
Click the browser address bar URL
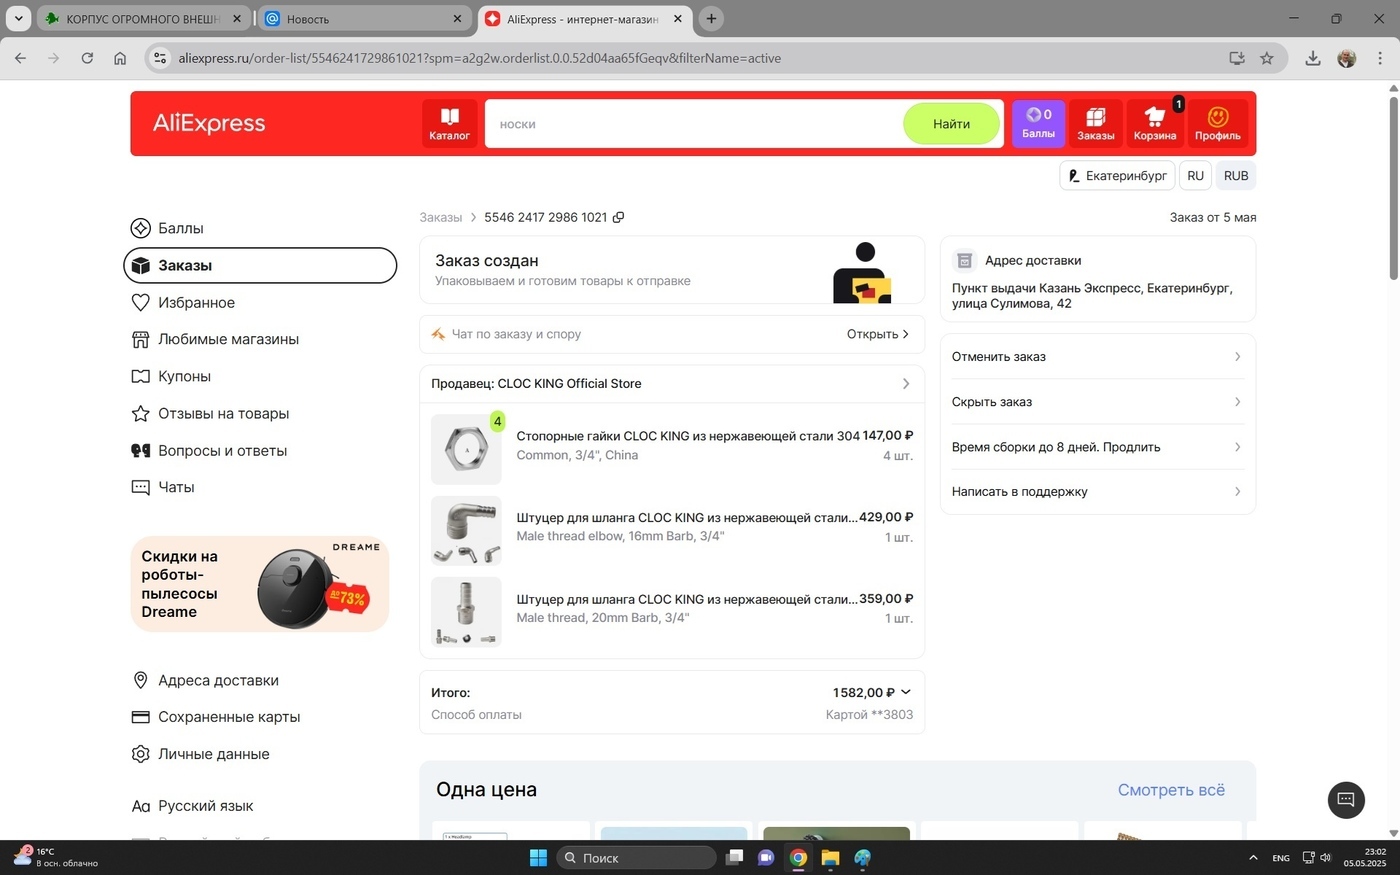pos(480,58)
